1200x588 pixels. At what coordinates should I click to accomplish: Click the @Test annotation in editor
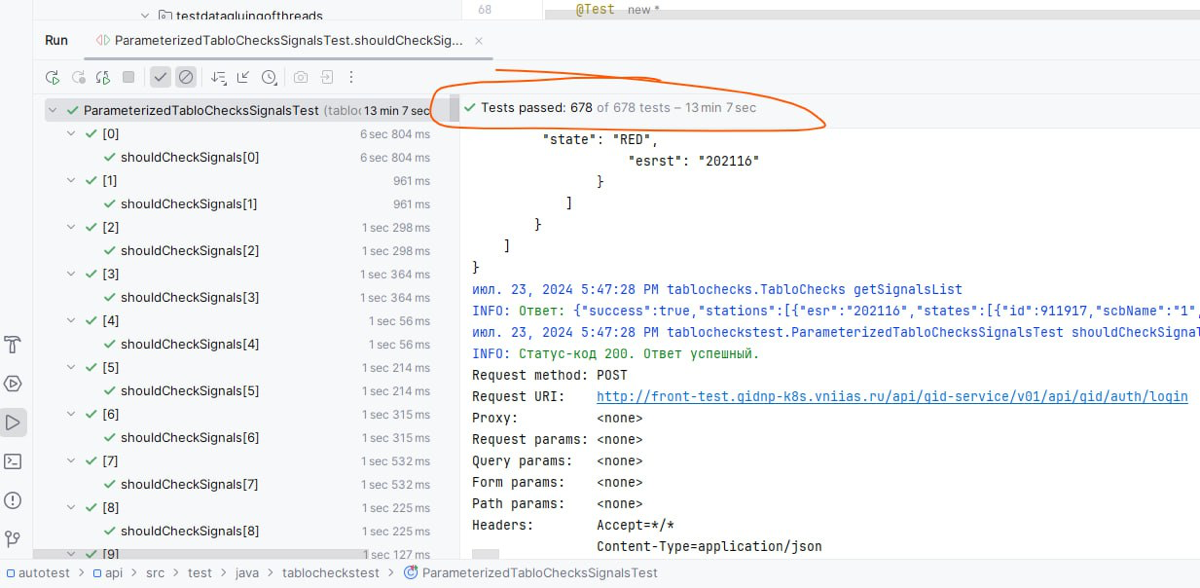point(595,9)
